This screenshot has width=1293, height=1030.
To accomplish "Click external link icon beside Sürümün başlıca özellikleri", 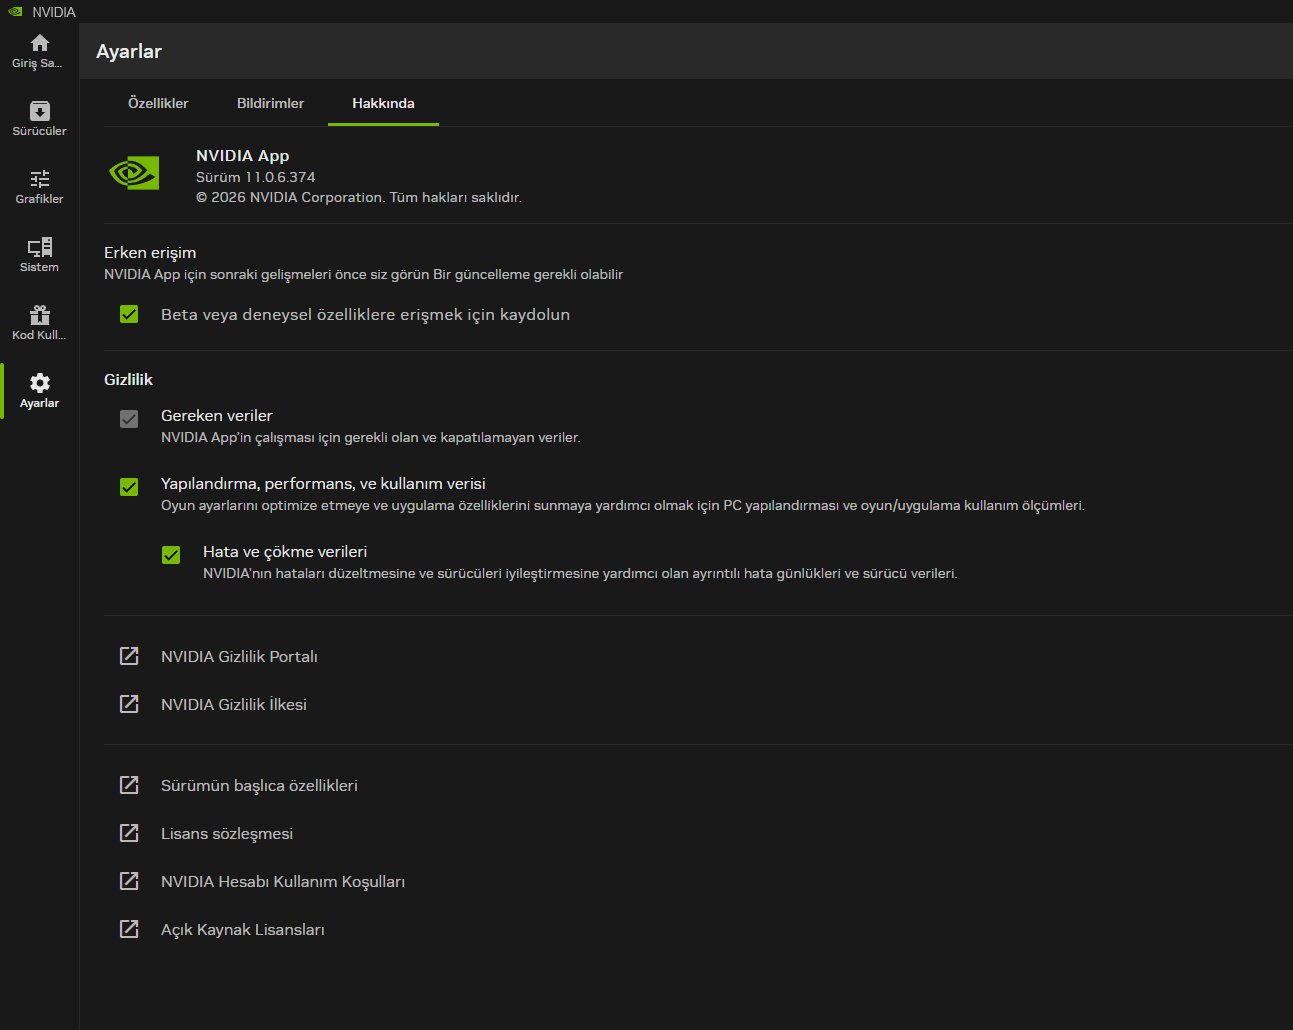I will pyautogui.click(x=129, y=785).
